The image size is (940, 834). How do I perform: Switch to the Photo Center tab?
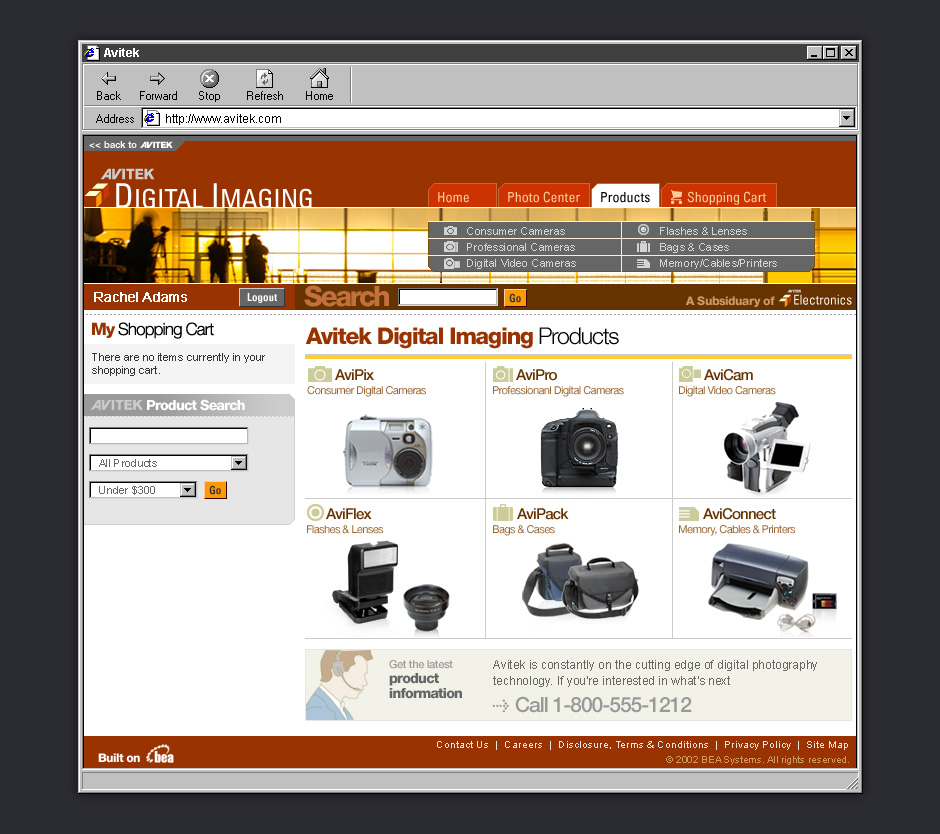pyautogui.click(x=543, y=197)
